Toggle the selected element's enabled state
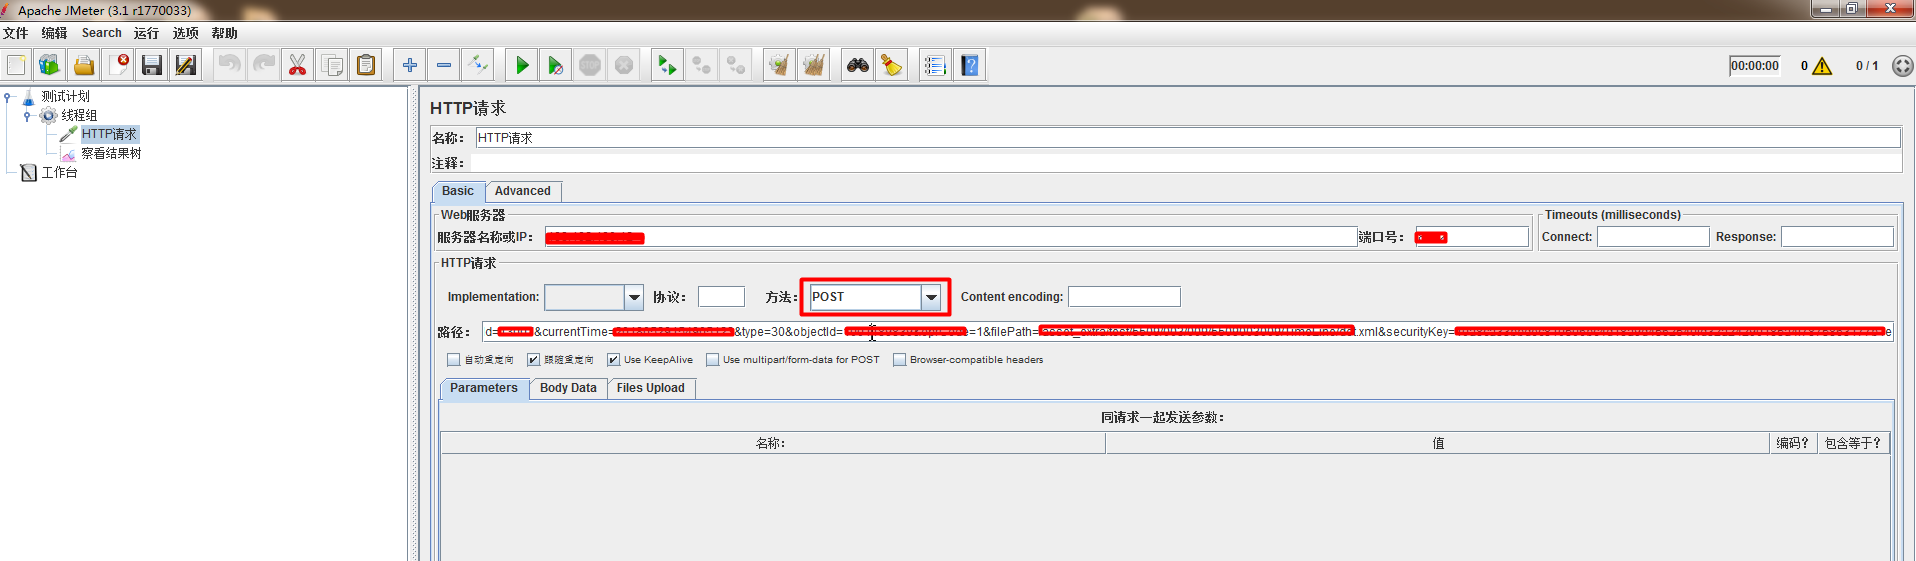Viewport: 1916px width, 561px height. coord(478,66)
